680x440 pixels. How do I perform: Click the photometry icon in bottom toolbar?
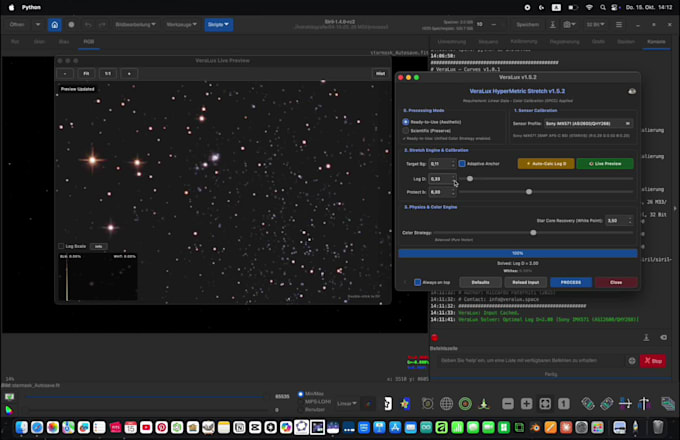pos(428,404)
